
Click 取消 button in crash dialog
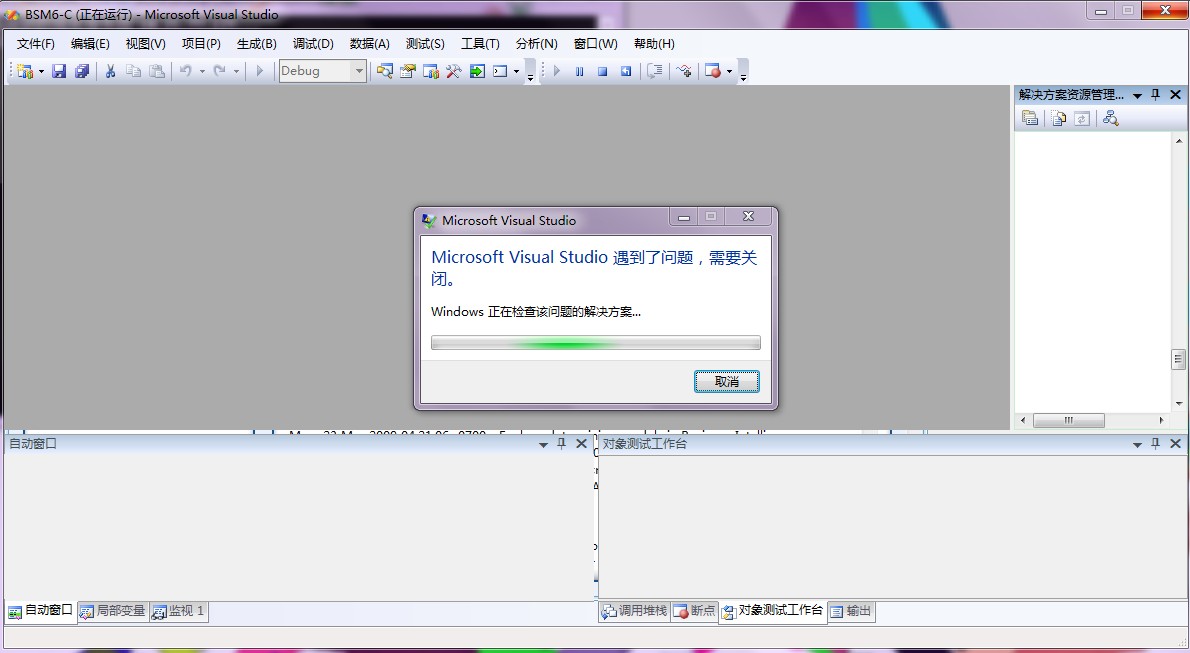click(726, 381)
